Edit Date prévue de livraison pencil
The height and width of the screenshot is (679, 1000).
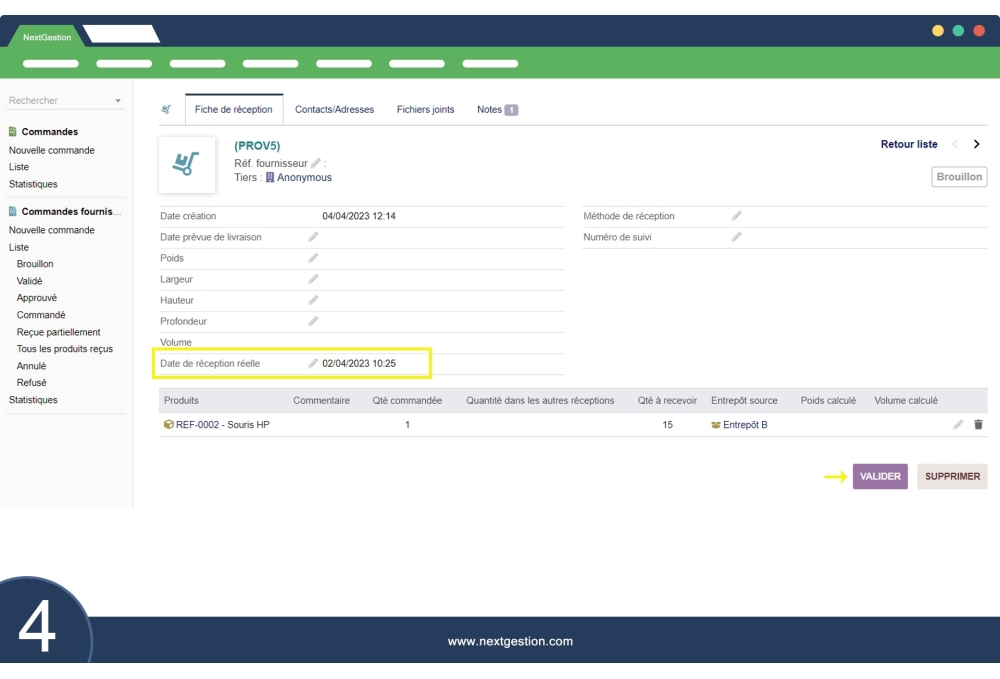pos(313,237)
